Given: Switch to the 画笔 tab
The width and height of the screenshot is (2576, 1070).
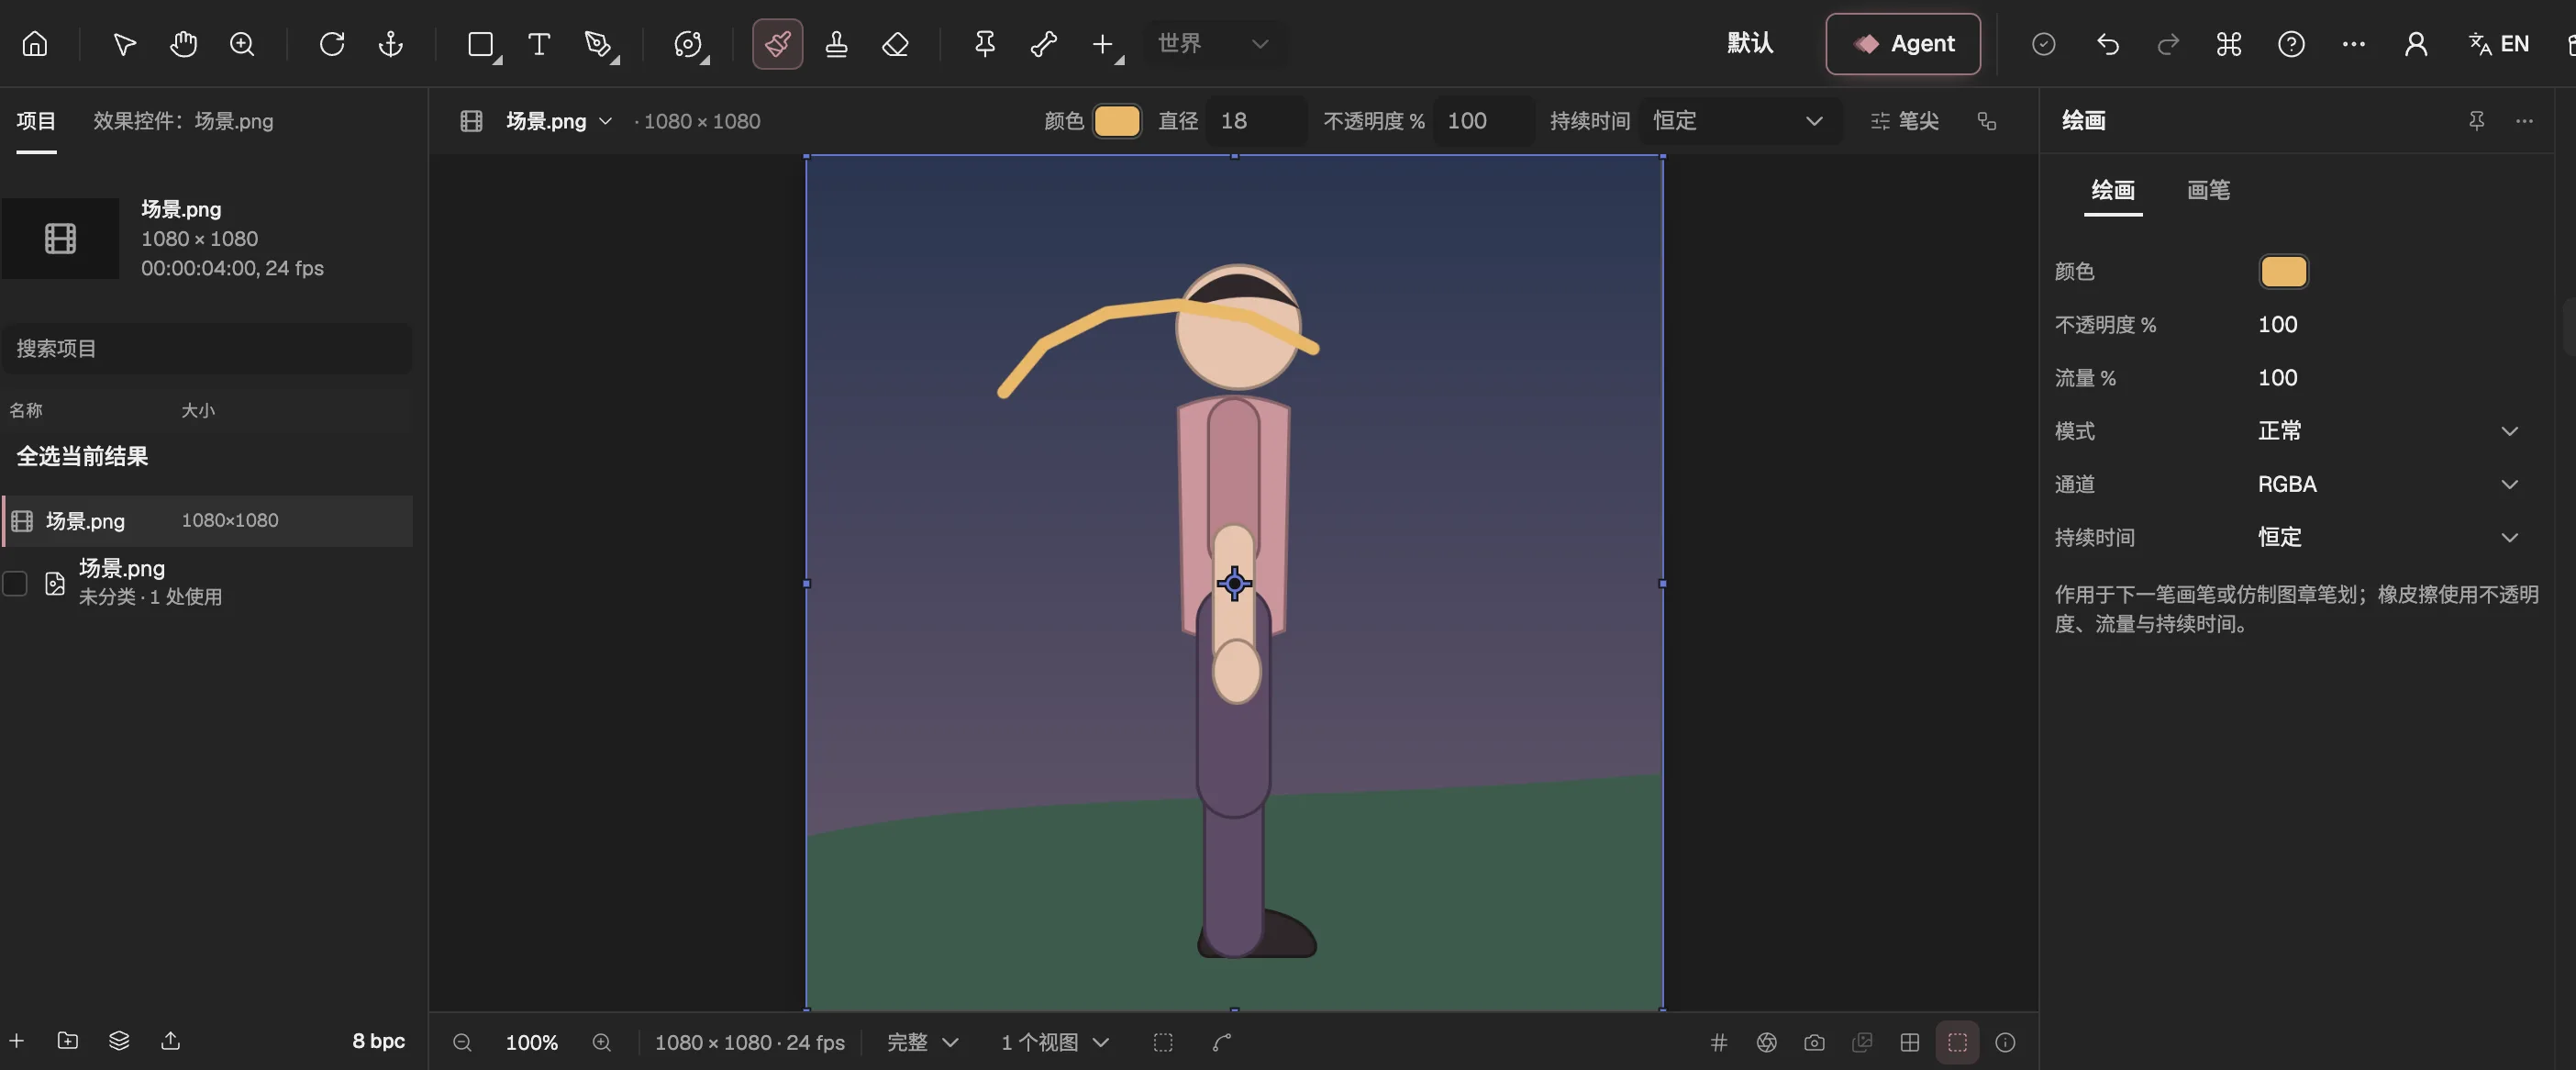Looking at the screenshot, I should [2208, 190].
